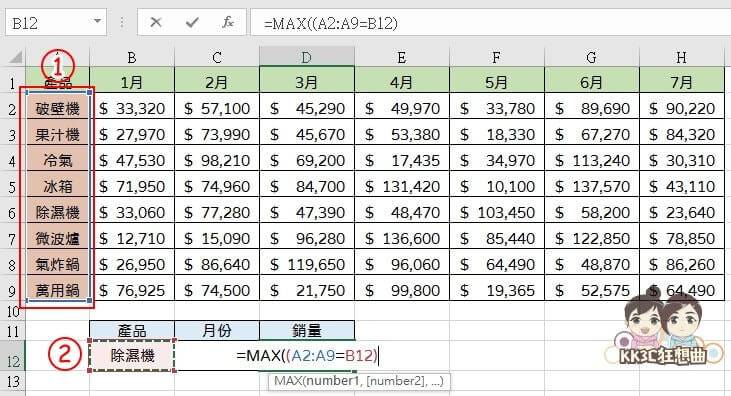Select row 13 header
The image size is (731, 396).
pos(12,382)
